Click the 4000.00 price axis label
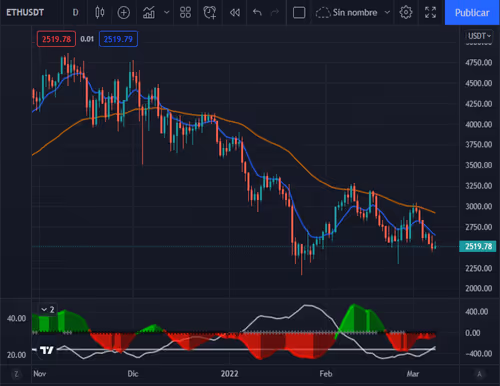500x386 pixels. [x=478, y=124]
